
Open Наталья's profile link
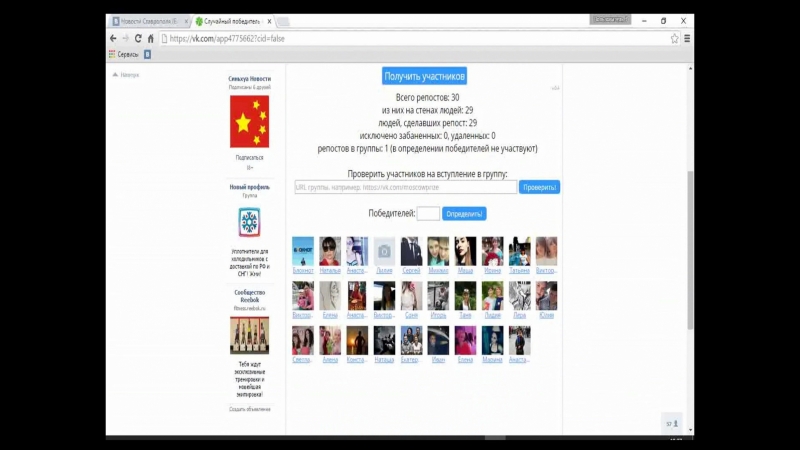[x=330, y=270]
